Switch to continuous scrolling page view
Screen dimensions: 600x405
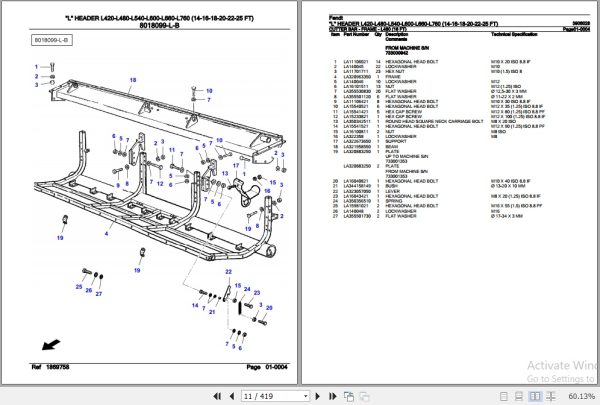tap(519, 396)
